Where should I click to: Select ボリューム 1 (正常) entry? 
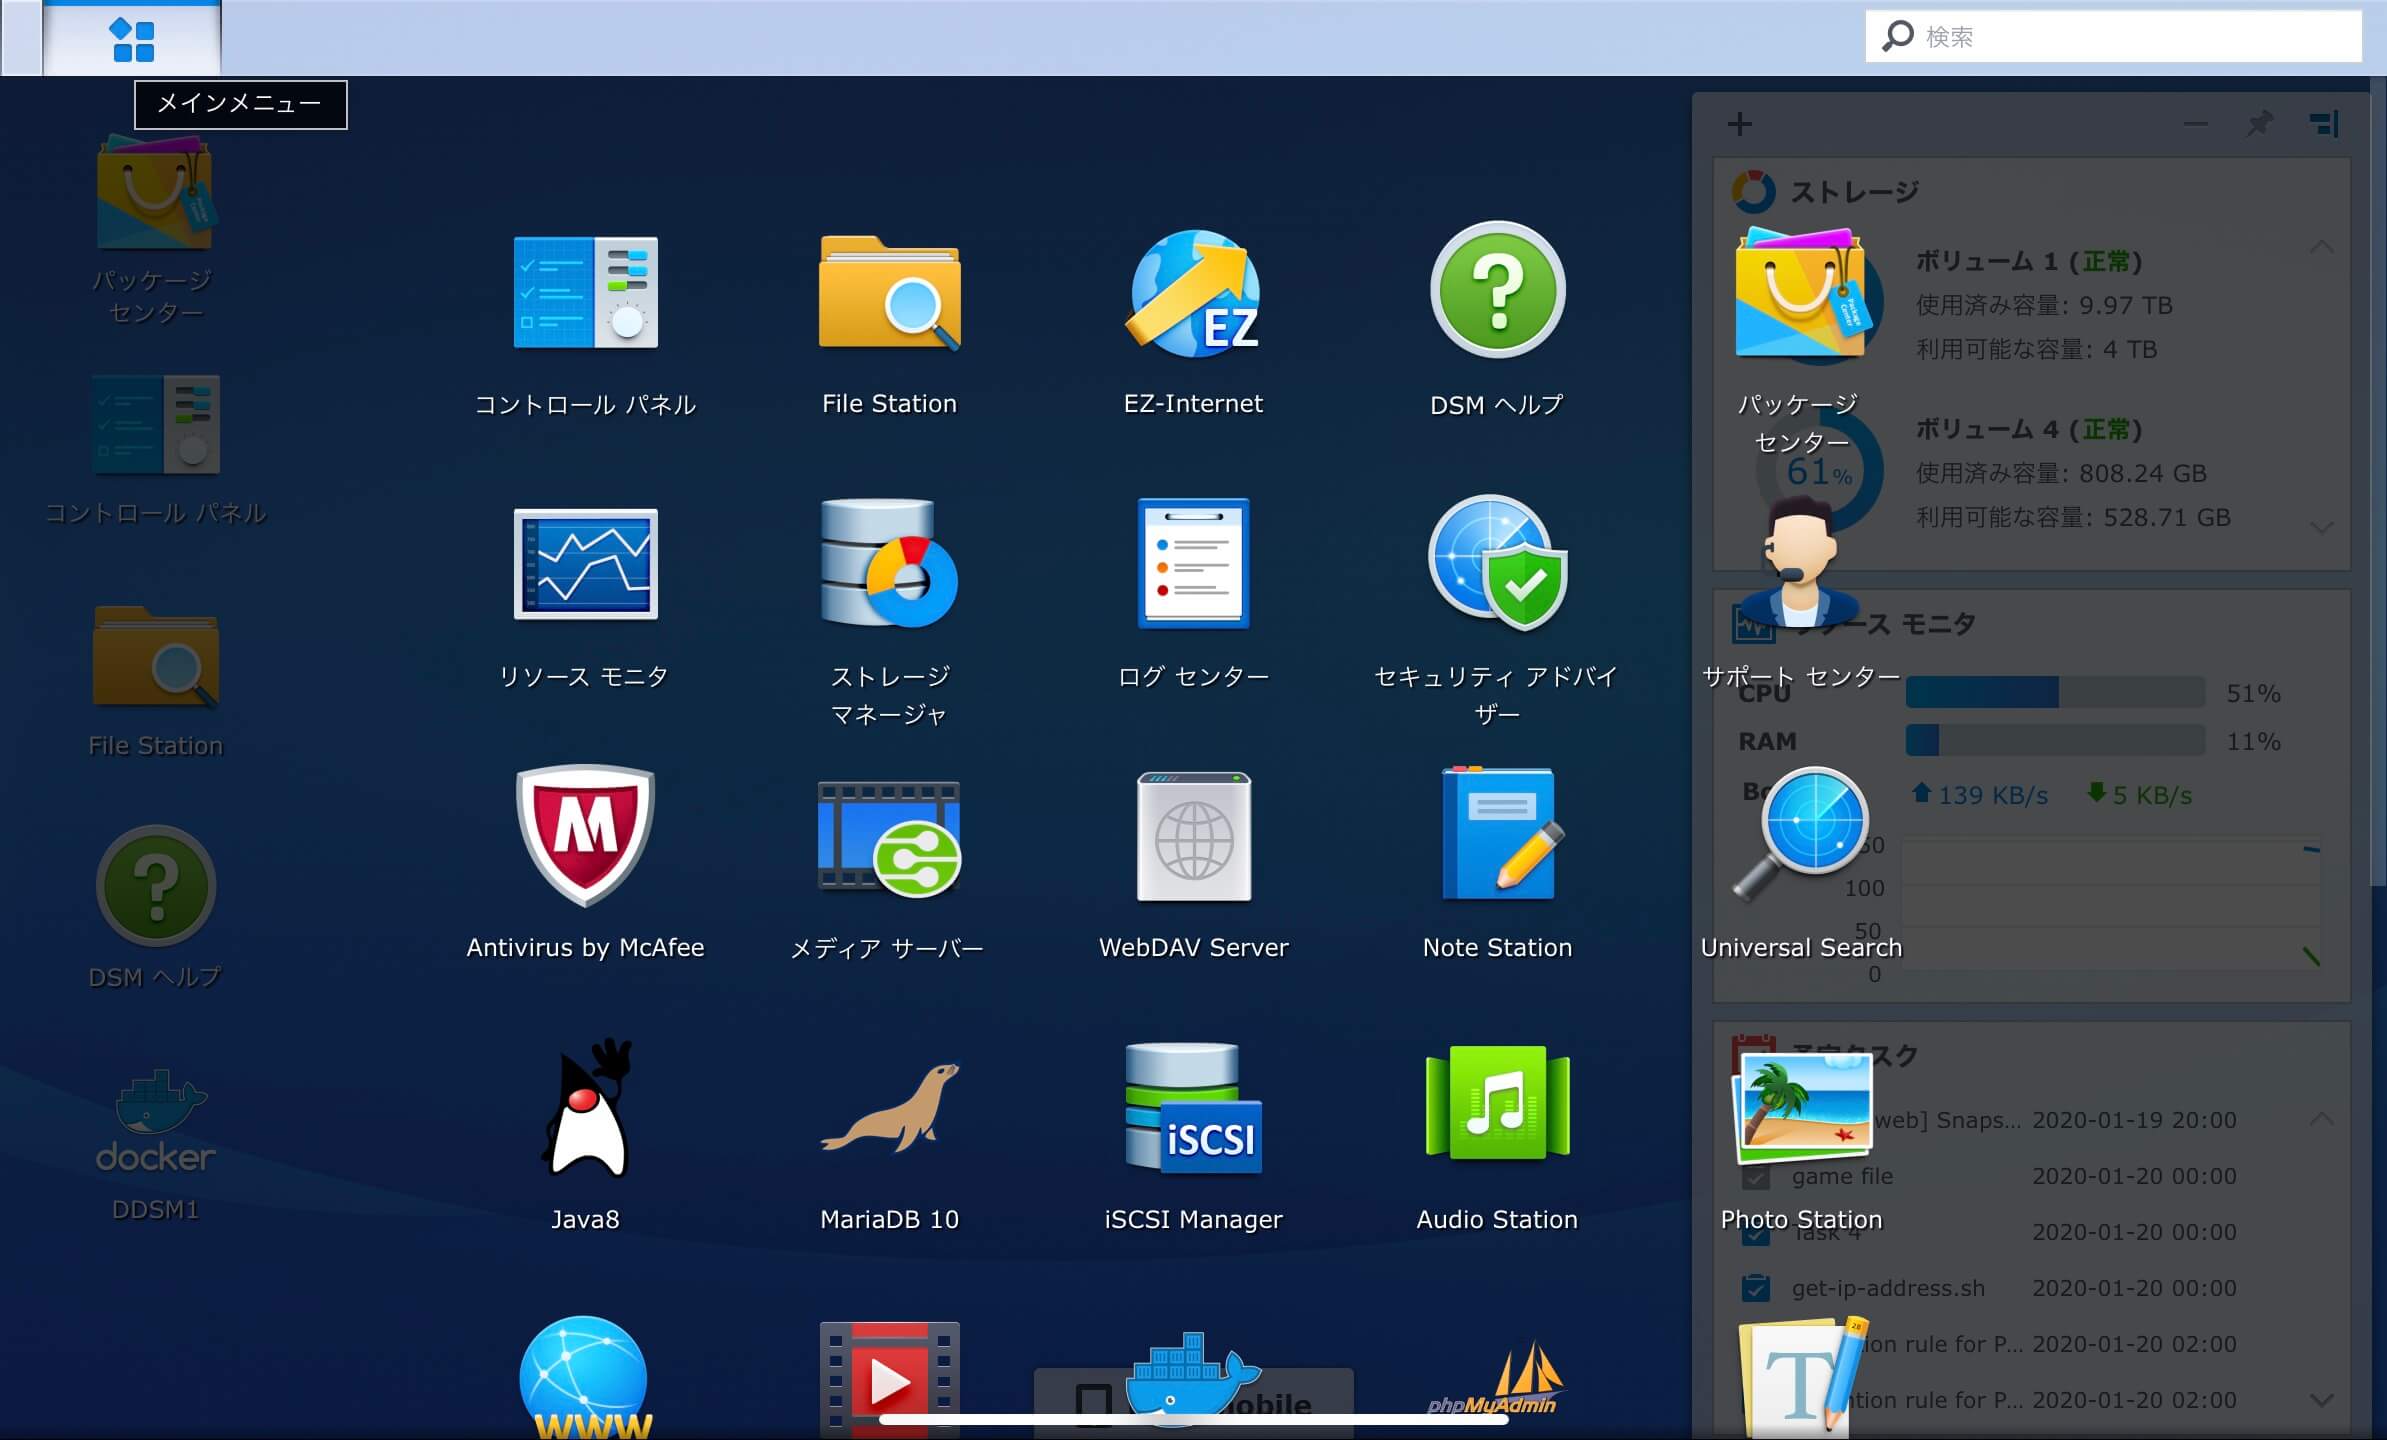point(2029,261)
